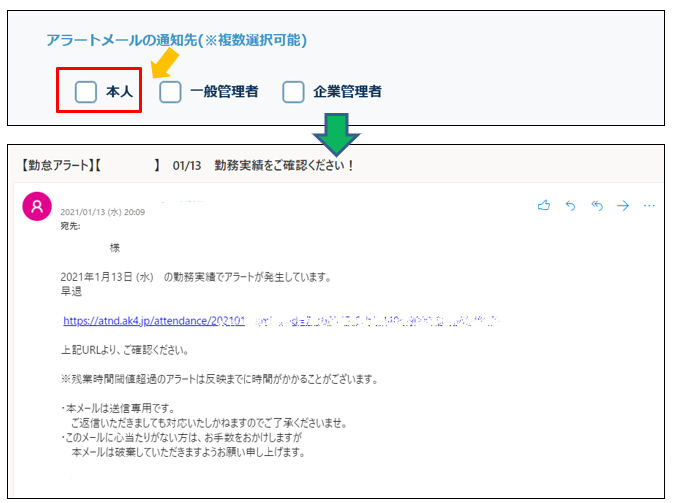Click the forward arrow icon
This screenshot has height=503, width=674.
pyautogui.click(x=623, y=206)
